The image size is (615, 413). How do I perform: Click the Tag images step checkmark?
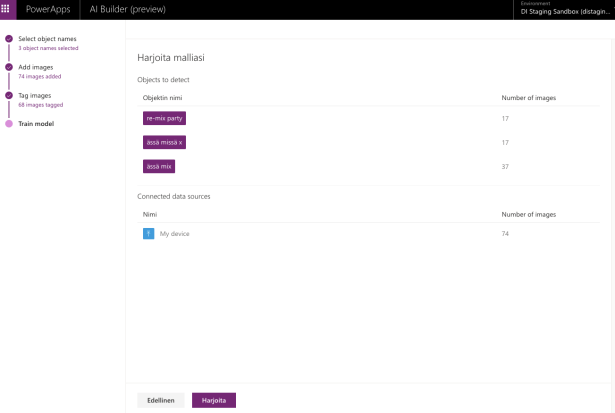click(9, 96)
